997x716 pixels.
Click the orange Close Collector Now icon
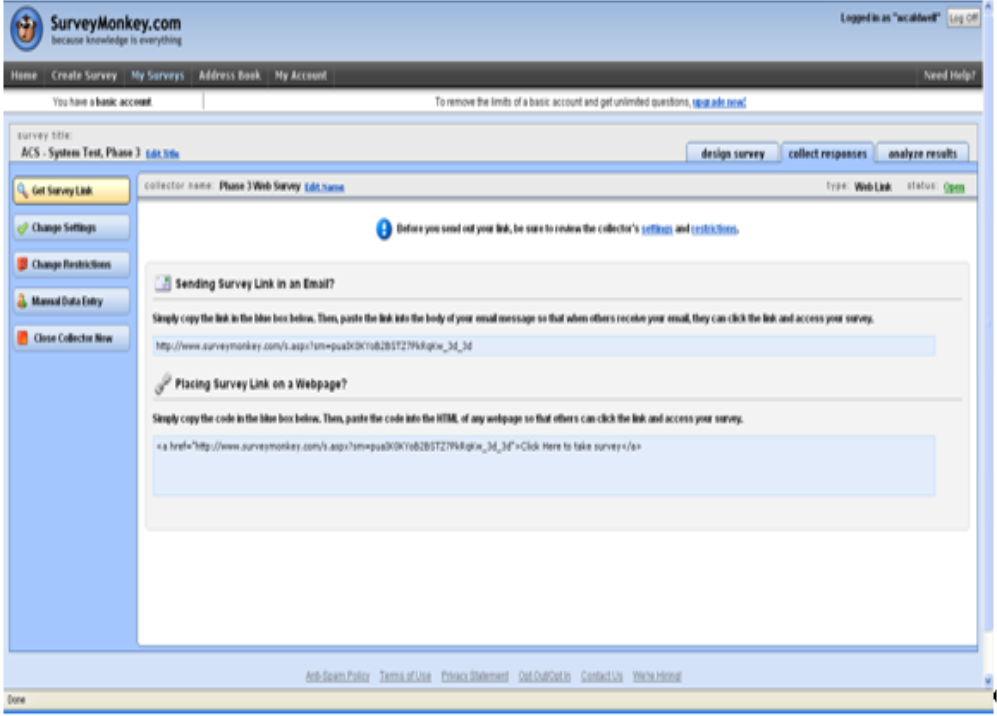coord(22,338)
